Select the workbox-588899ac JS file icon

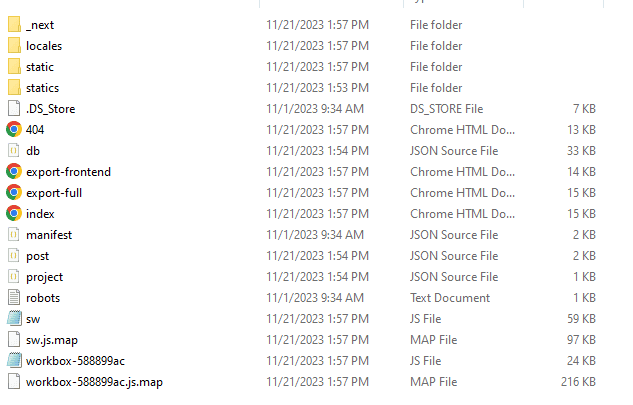14,360
